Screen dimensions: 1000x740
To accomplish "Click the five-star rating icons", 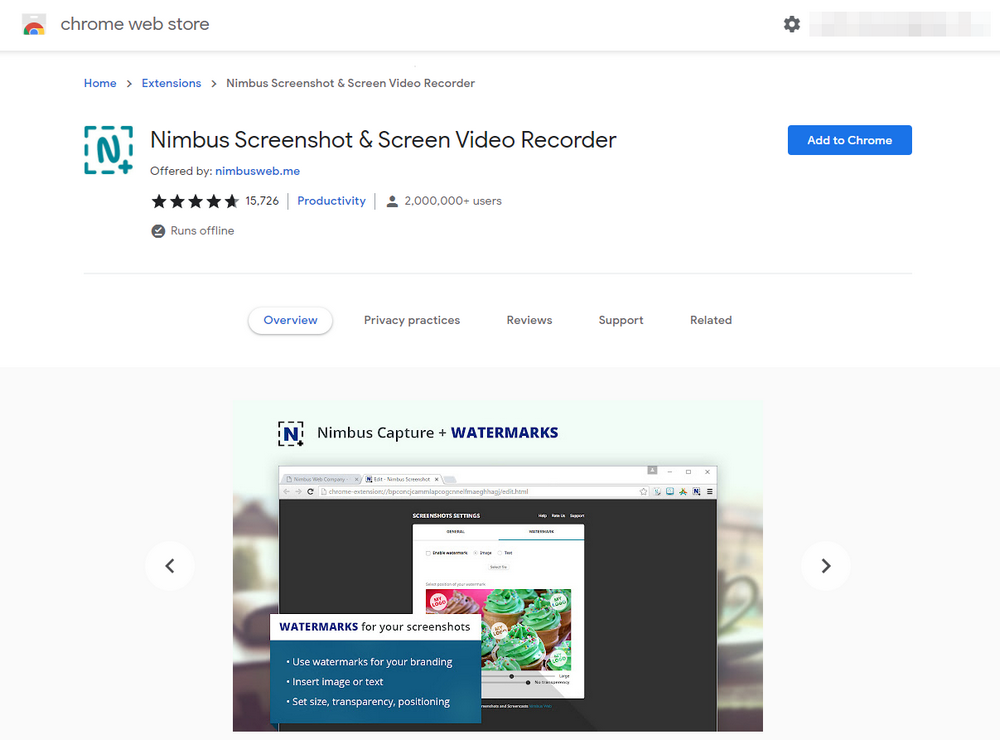I will coord(195,202).
